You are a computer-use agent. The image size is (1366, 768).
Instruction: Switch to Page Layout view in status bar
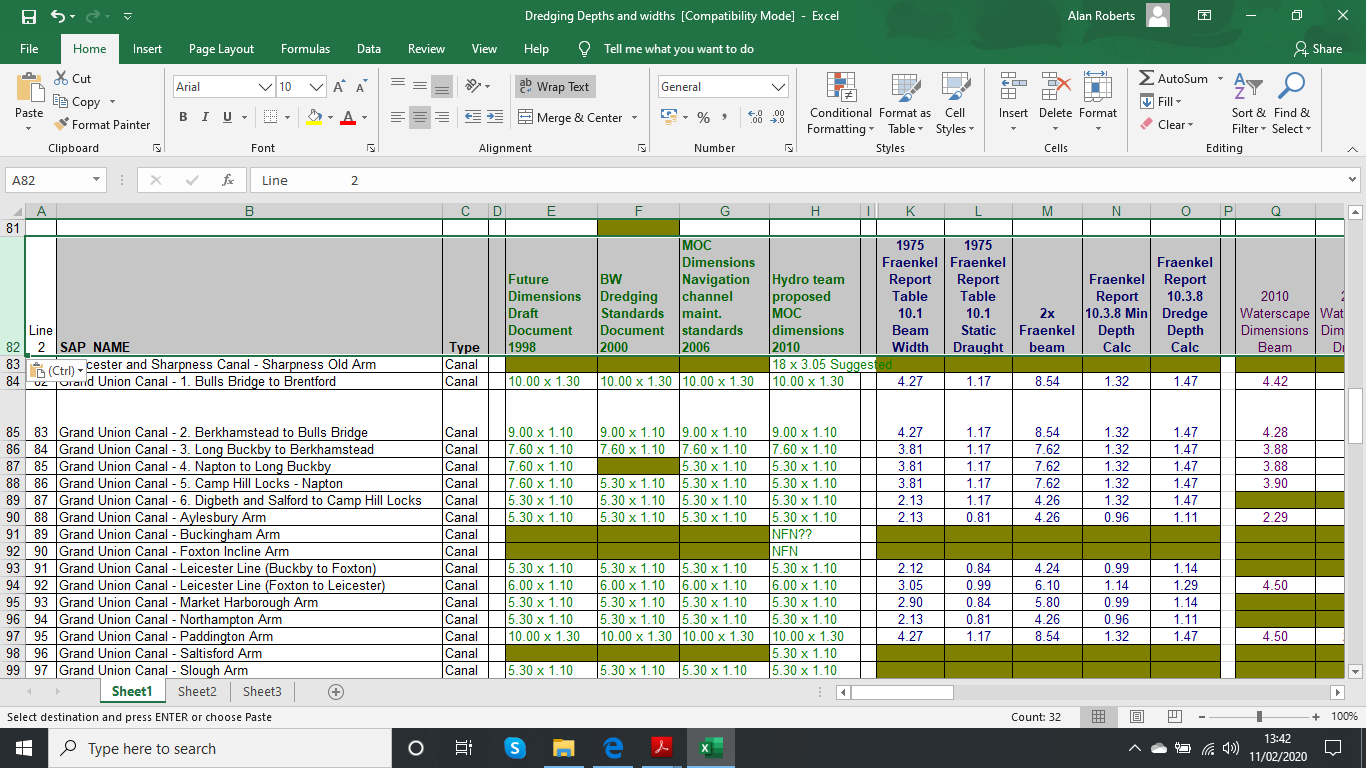point(1136,717)
